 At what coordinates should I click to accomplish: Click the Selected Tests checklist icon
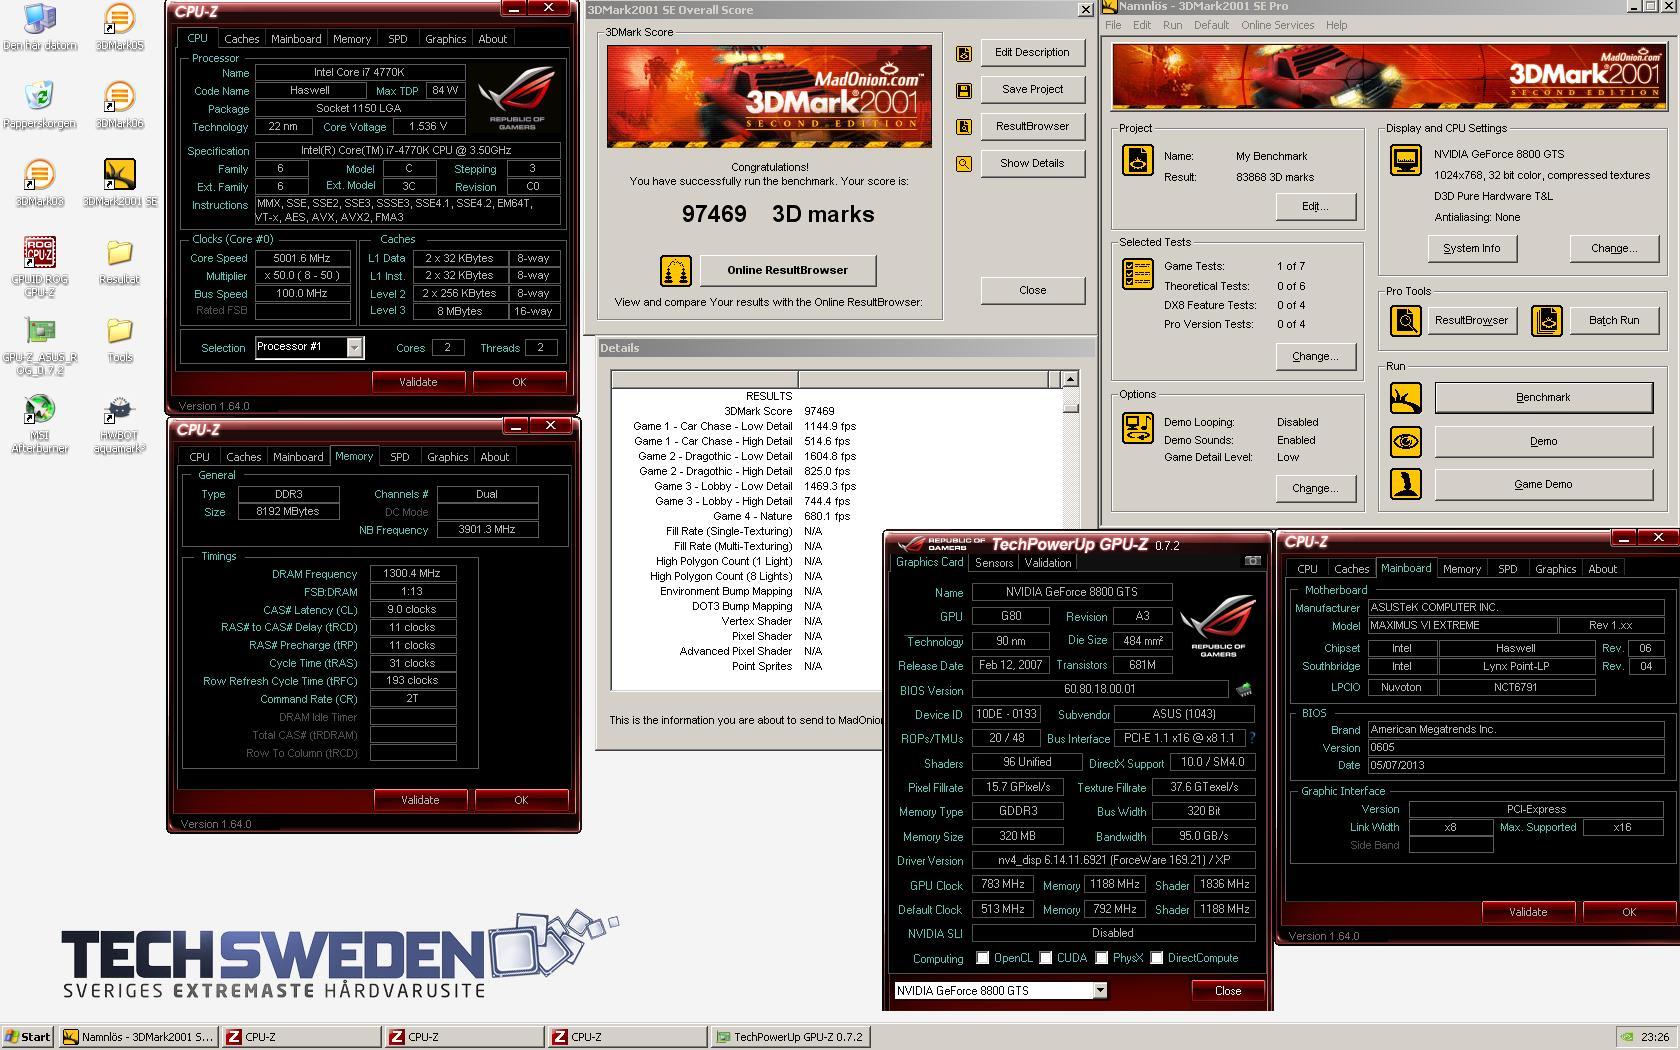point(1138,274)
